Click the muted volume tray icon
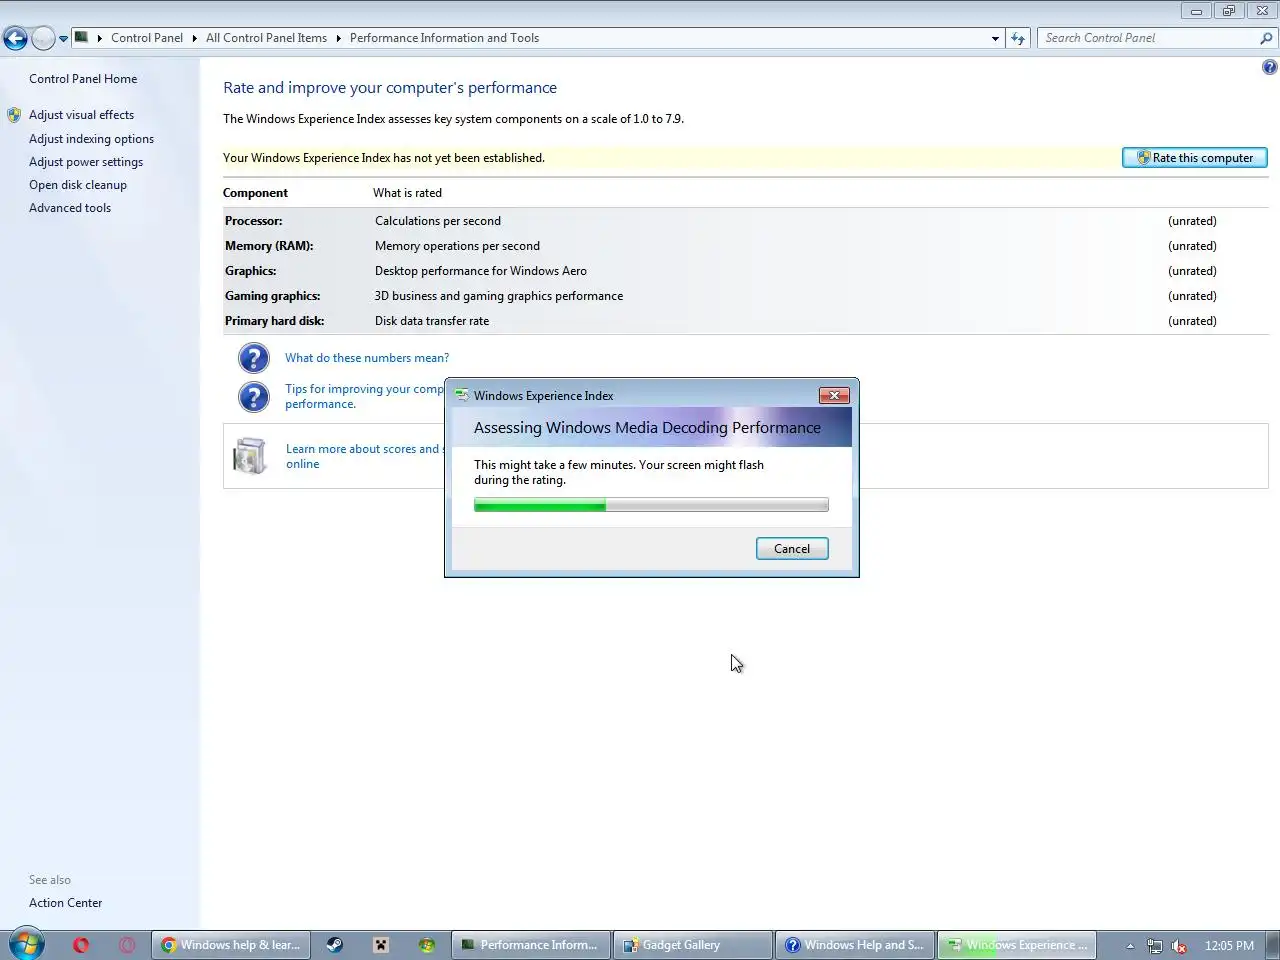Screen dimensions: 1280x960 tap(1179, 946)
